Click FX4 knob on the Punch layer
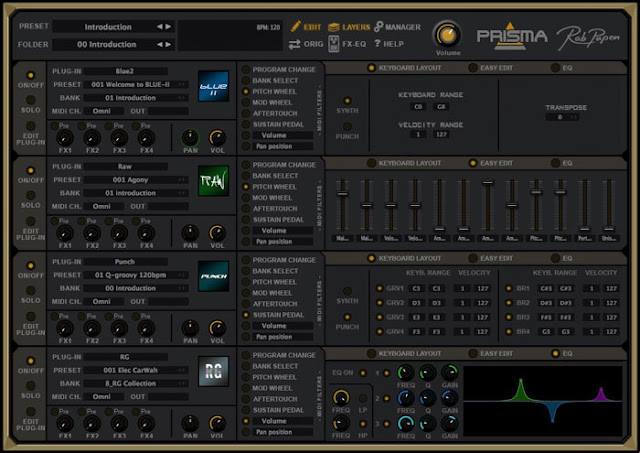This screenshot has width=640, height=453. 146,329
